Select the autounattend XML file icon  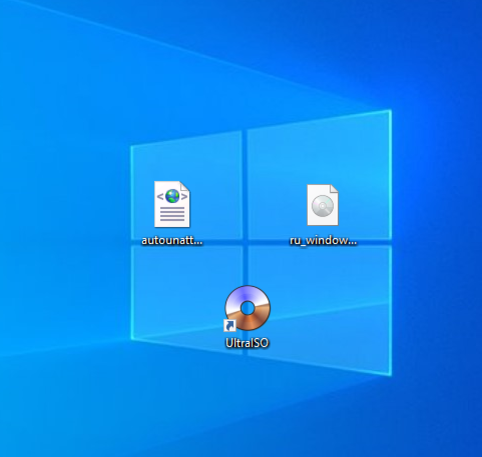click(172, 204)
